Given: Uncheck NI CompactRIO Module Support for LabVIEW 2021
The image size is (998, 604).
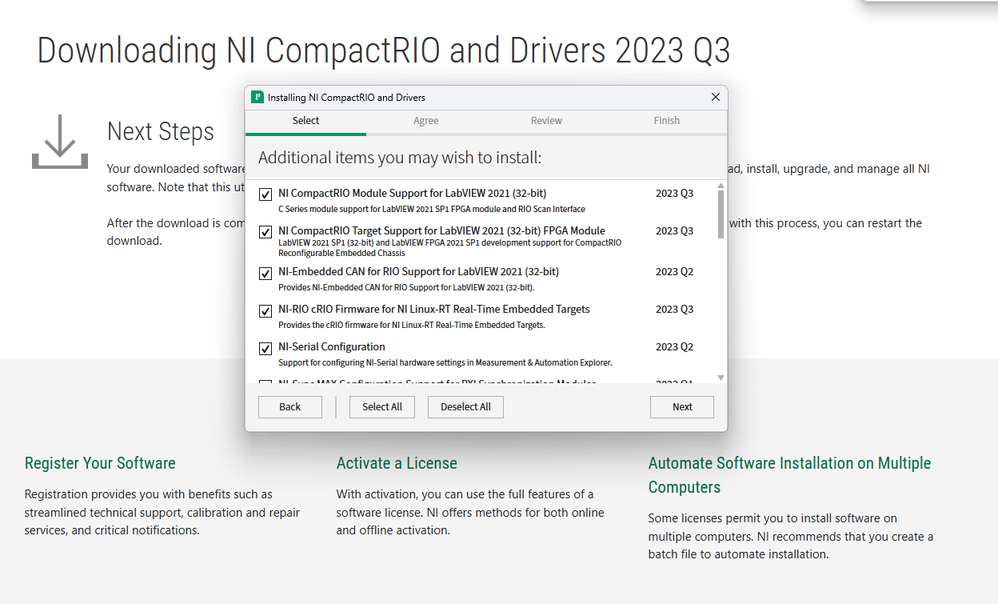Looking at the screenshot, I should coord(265,194).
